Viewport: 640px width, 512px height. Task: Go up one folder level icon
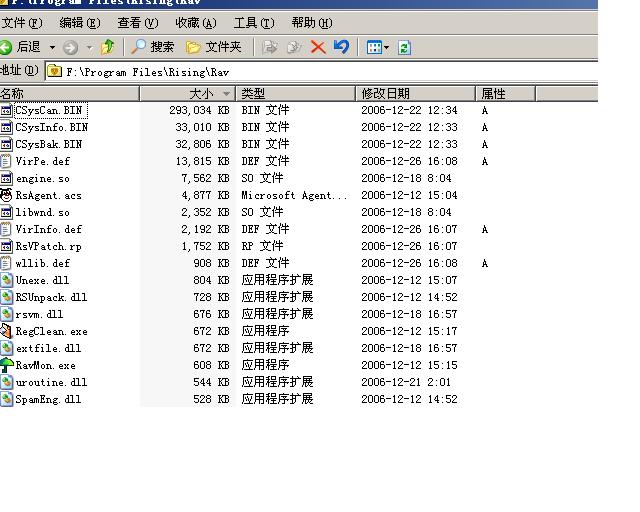pyautogui.click(x=108, y=47)
